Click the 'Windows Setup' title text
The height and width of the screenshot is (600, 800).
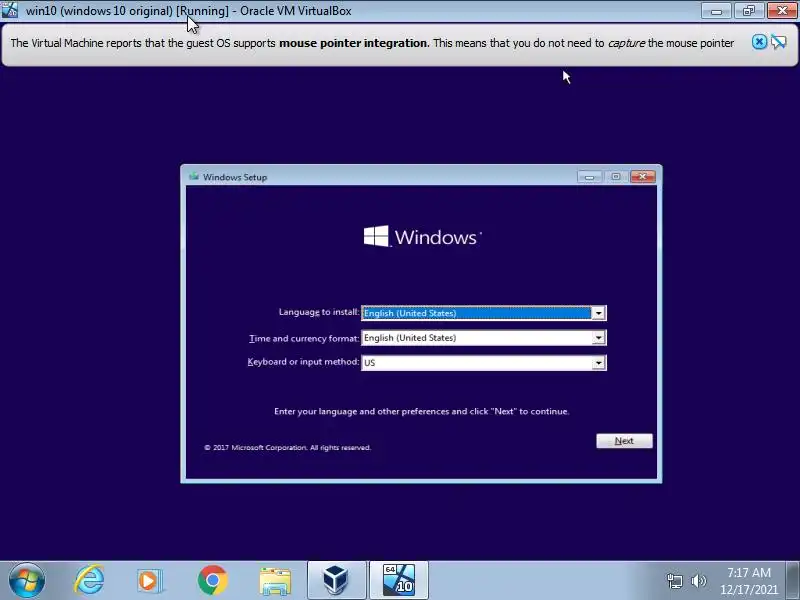(x=235, y=177)
